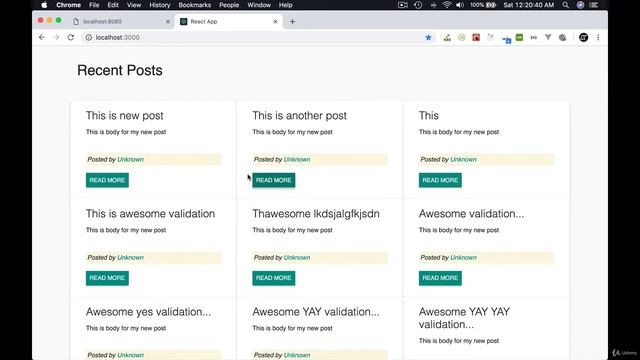Click the menu bar clock 'Sat 12:20:40 AM'

(529, 5)
